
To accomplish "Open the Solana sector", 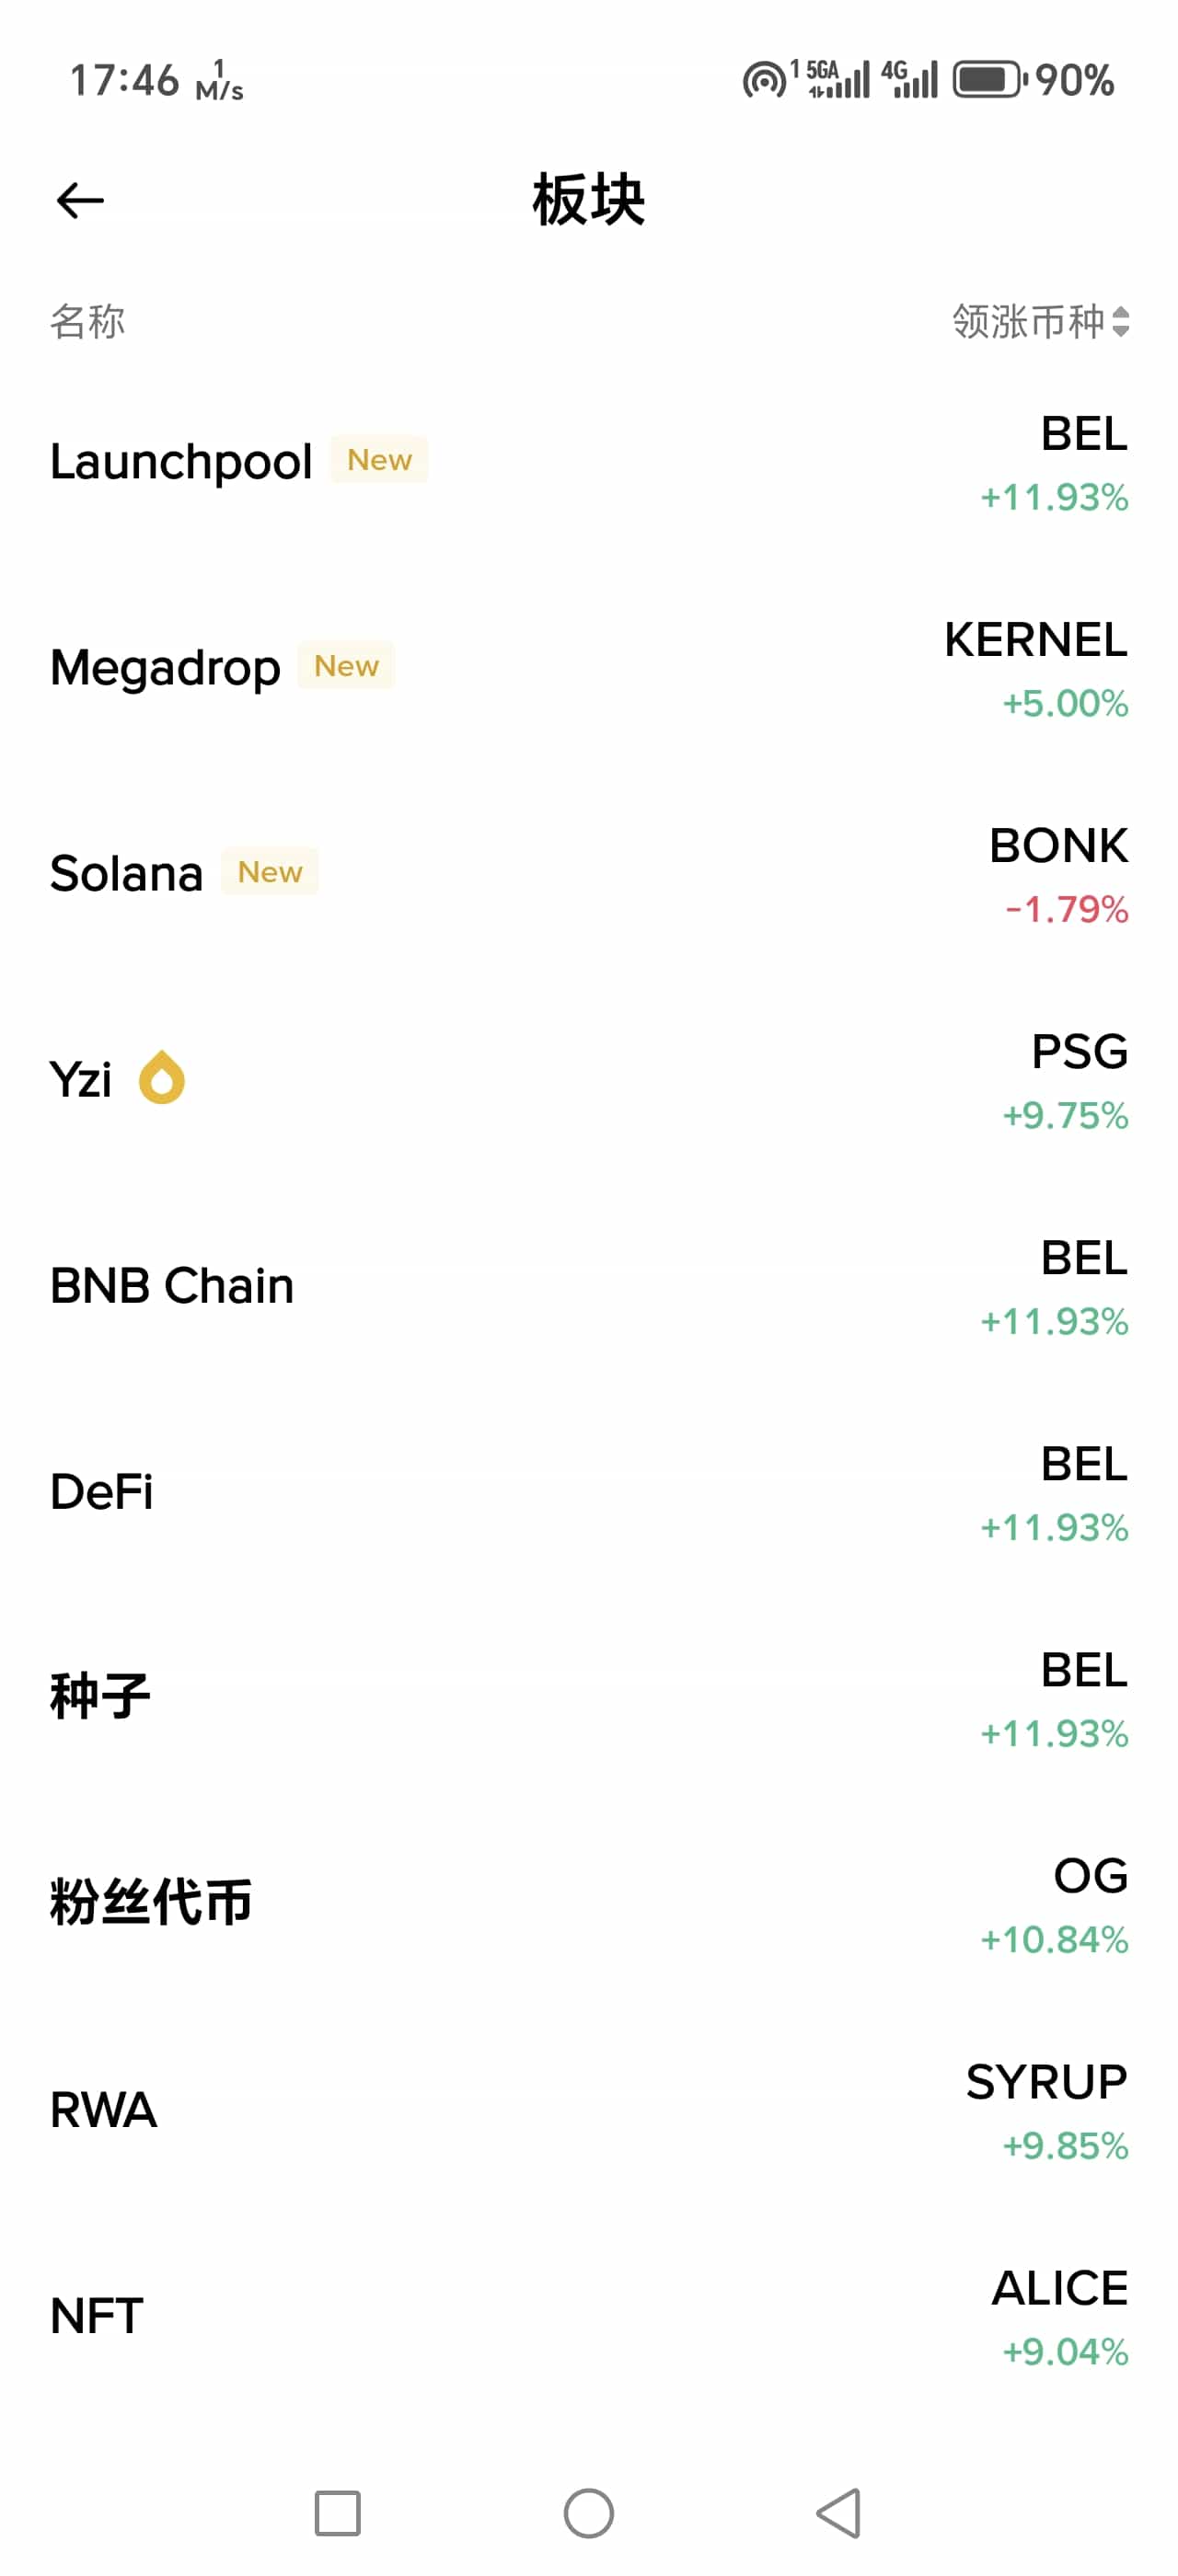I will [127, 873].
